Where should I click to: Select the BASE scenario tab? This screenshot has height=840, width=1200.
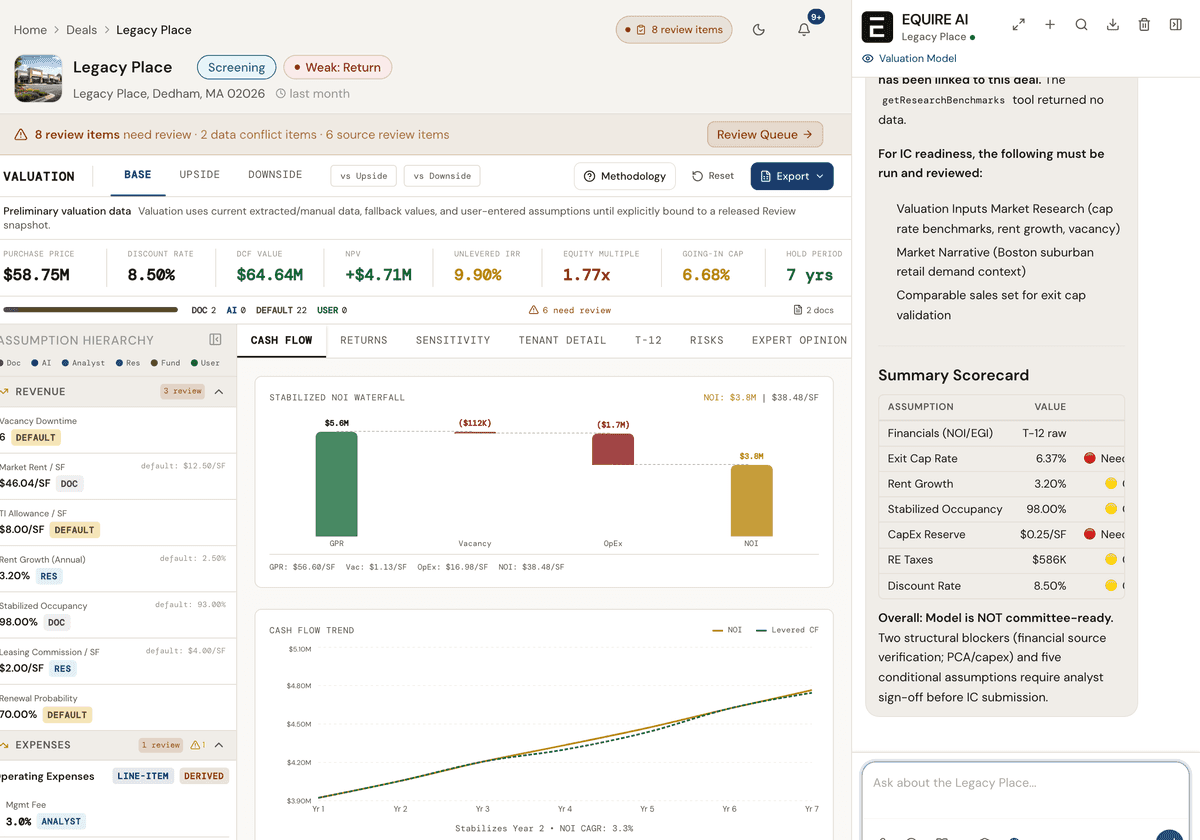coord(138,175)
